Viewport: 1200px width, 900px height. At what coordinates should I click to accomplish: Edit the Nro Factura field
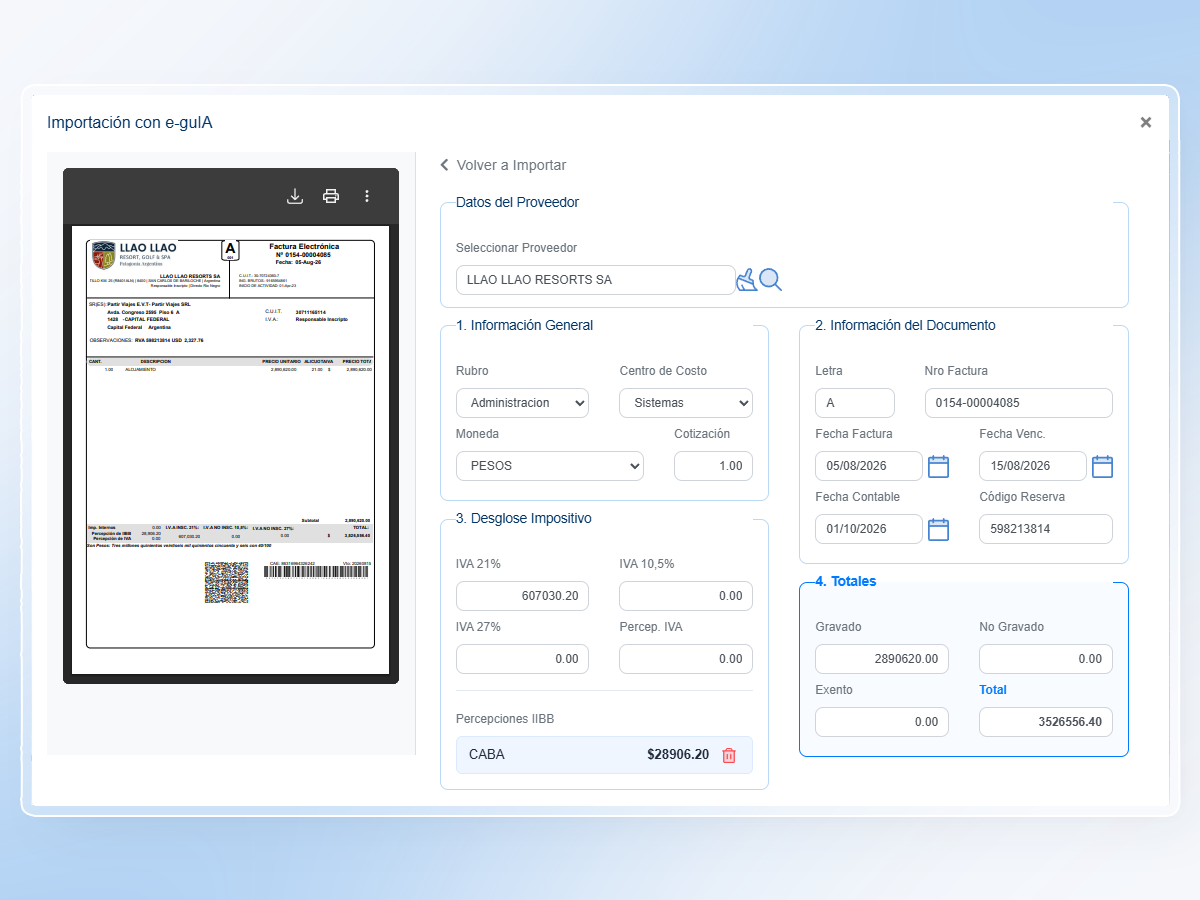(1019, 403)
